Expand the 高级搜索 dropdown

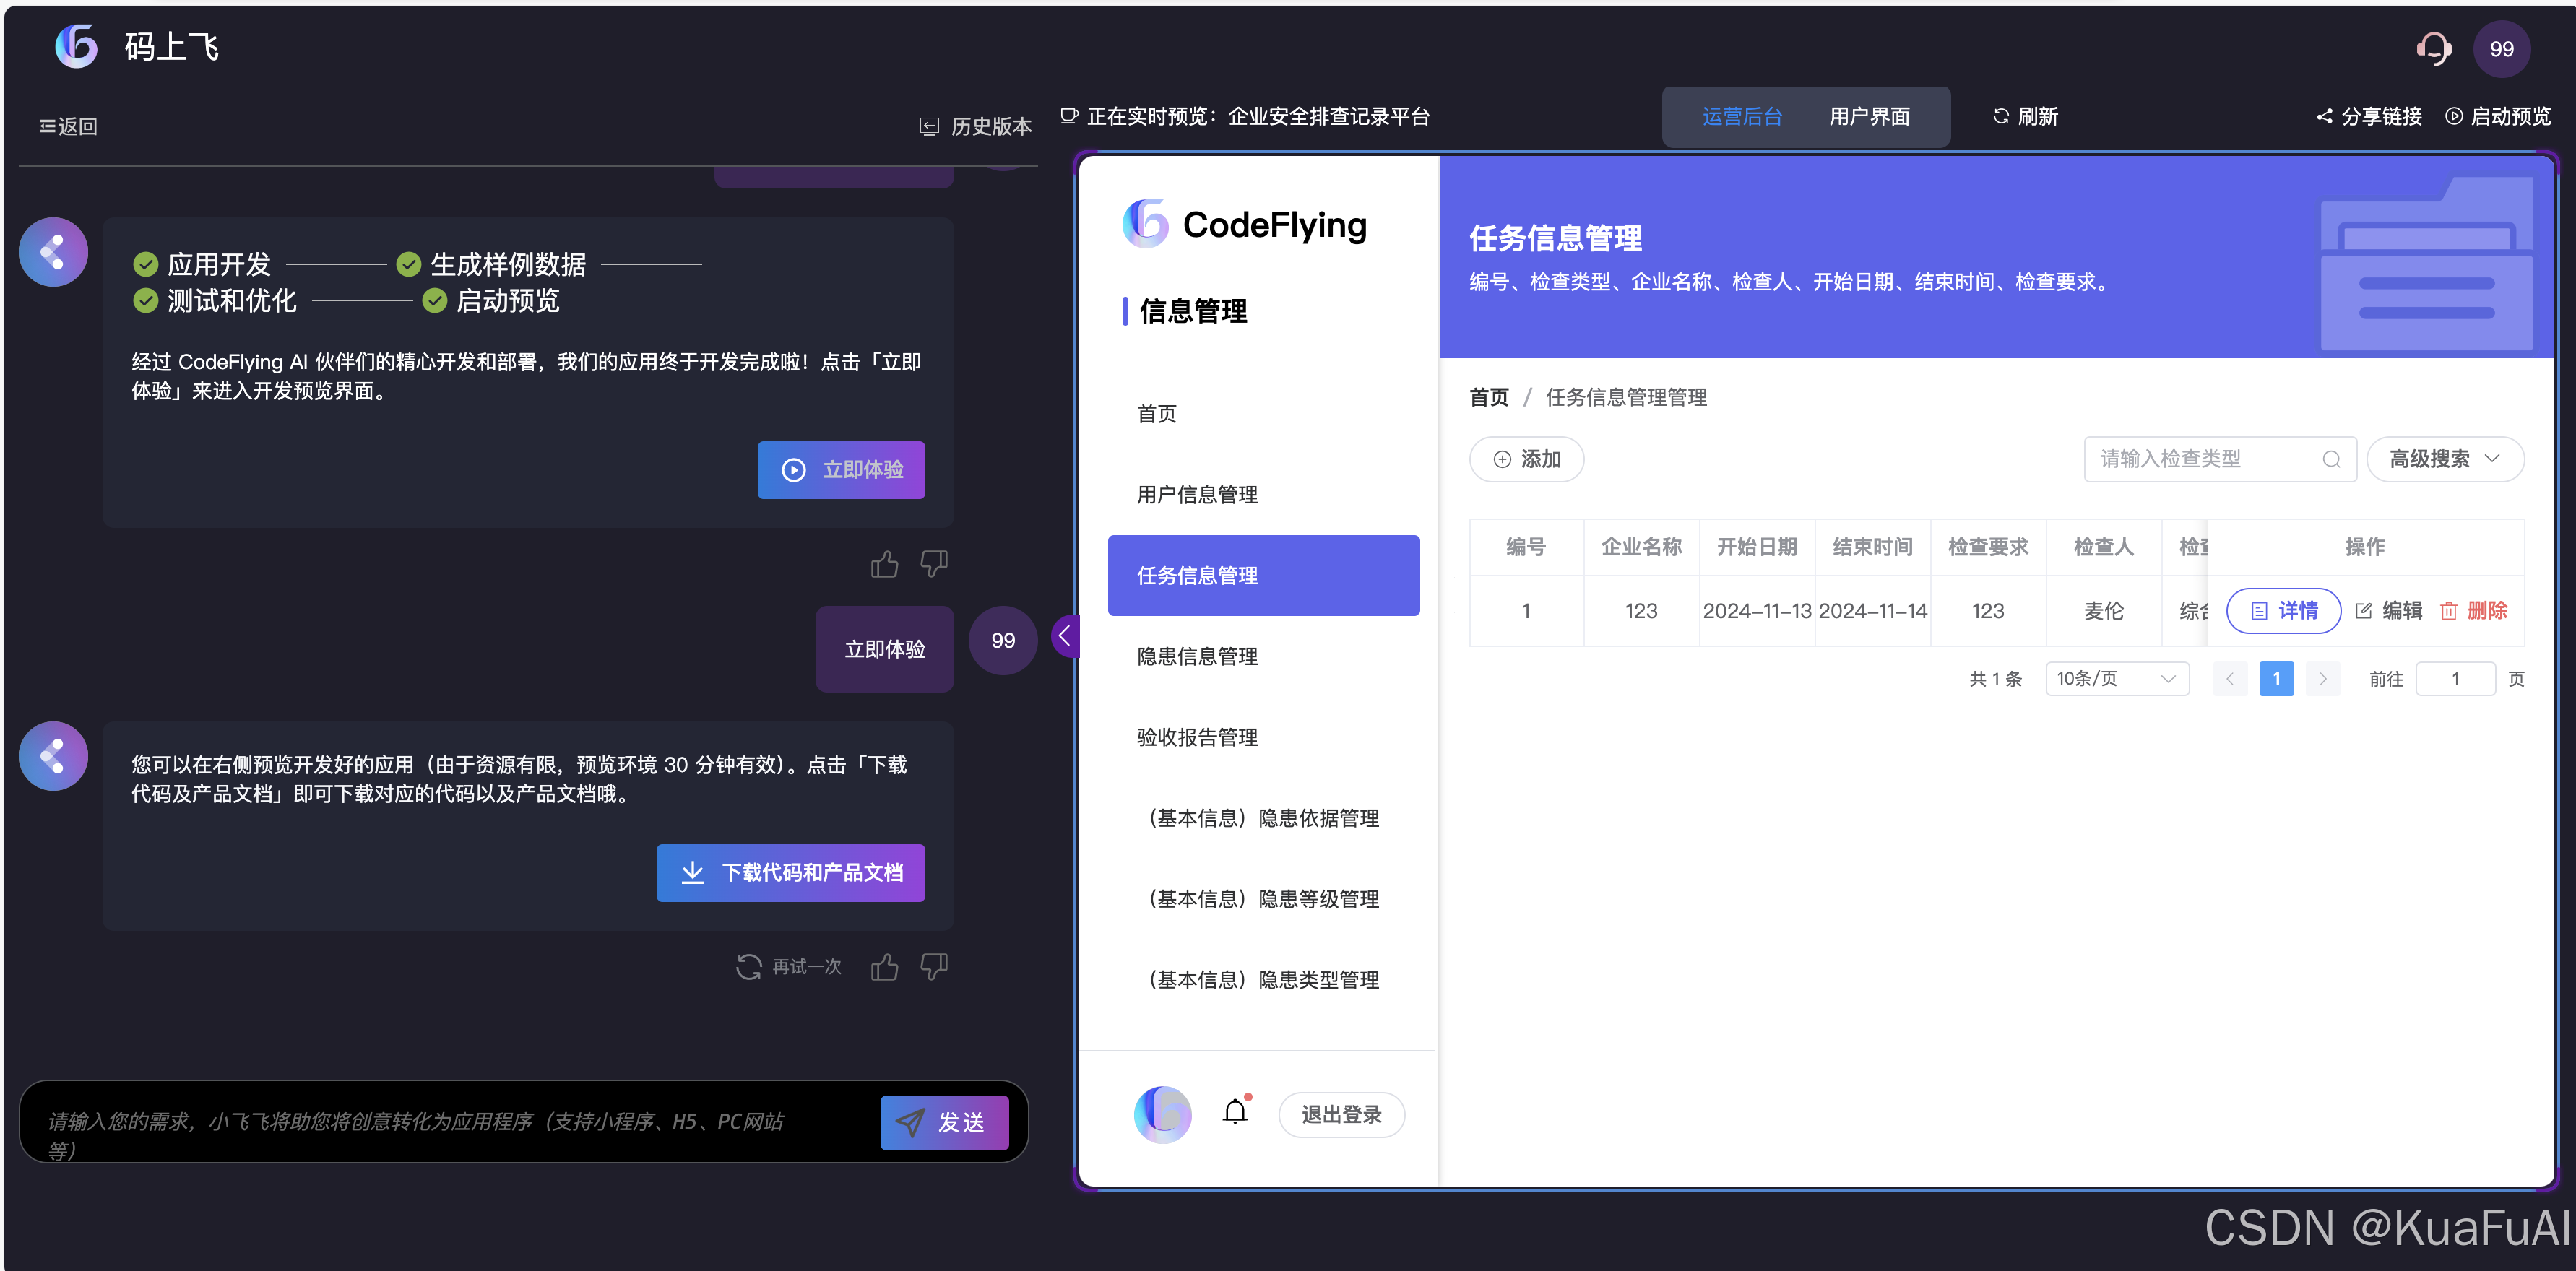(2445, 459)
